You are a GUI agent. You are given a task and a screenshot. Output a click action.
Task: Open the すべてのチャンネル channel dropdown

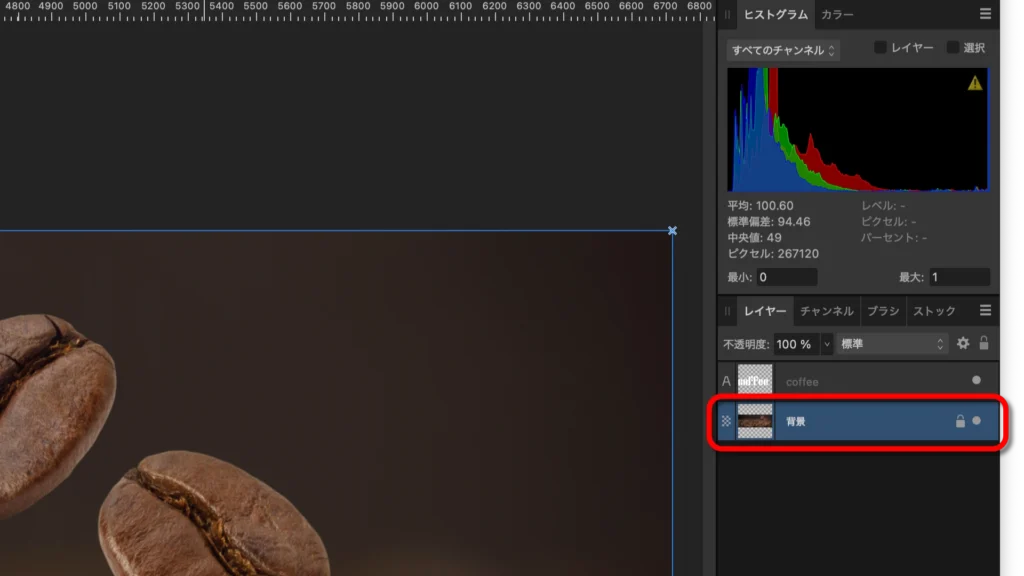(x=783, y=50)
